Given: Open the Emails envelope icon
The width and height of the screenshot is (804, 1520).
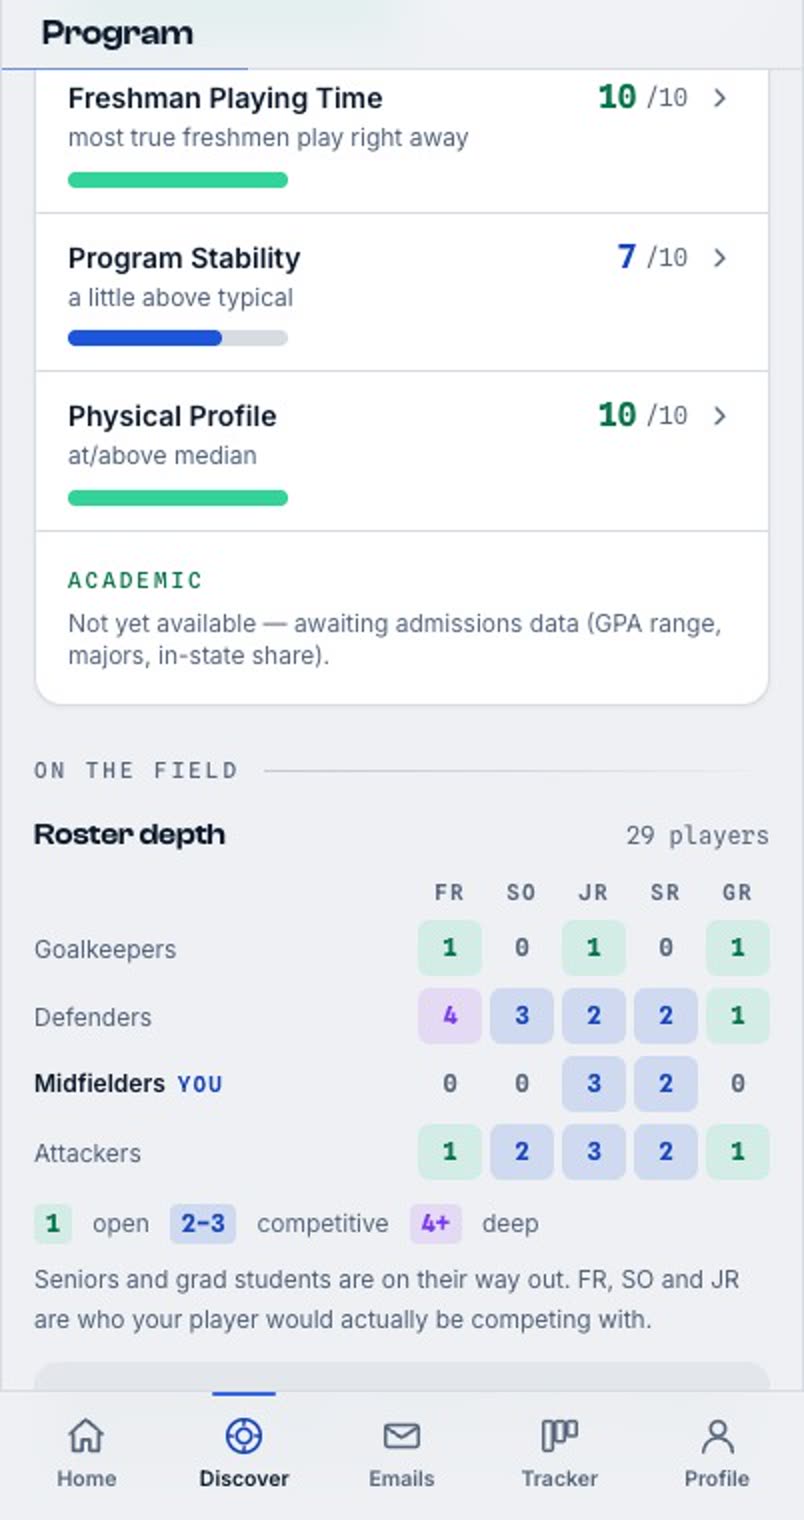Looking at the screenshot, I should point(401,1436).
